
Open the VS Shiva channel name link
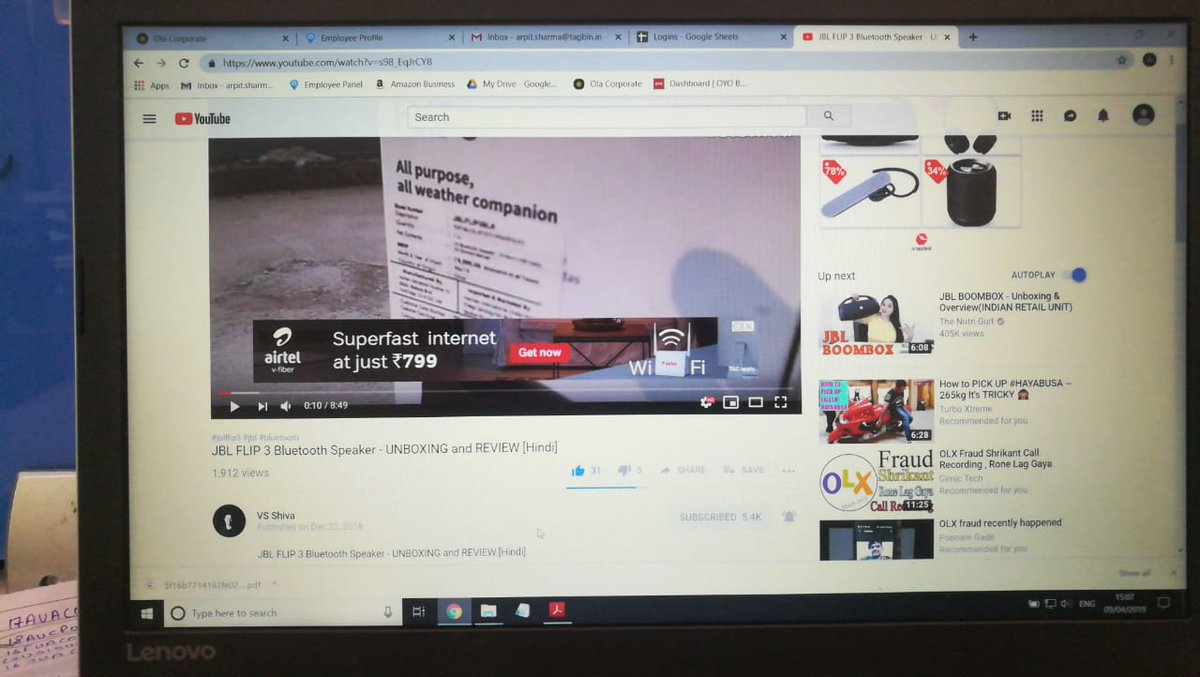[276, 515]
